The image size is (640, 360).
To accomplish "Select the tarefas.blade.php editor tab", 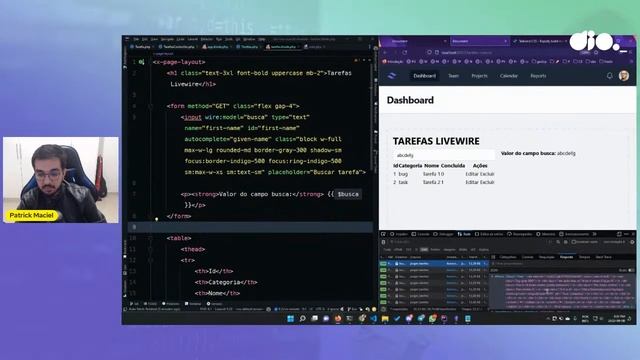I will click(283, 47).
